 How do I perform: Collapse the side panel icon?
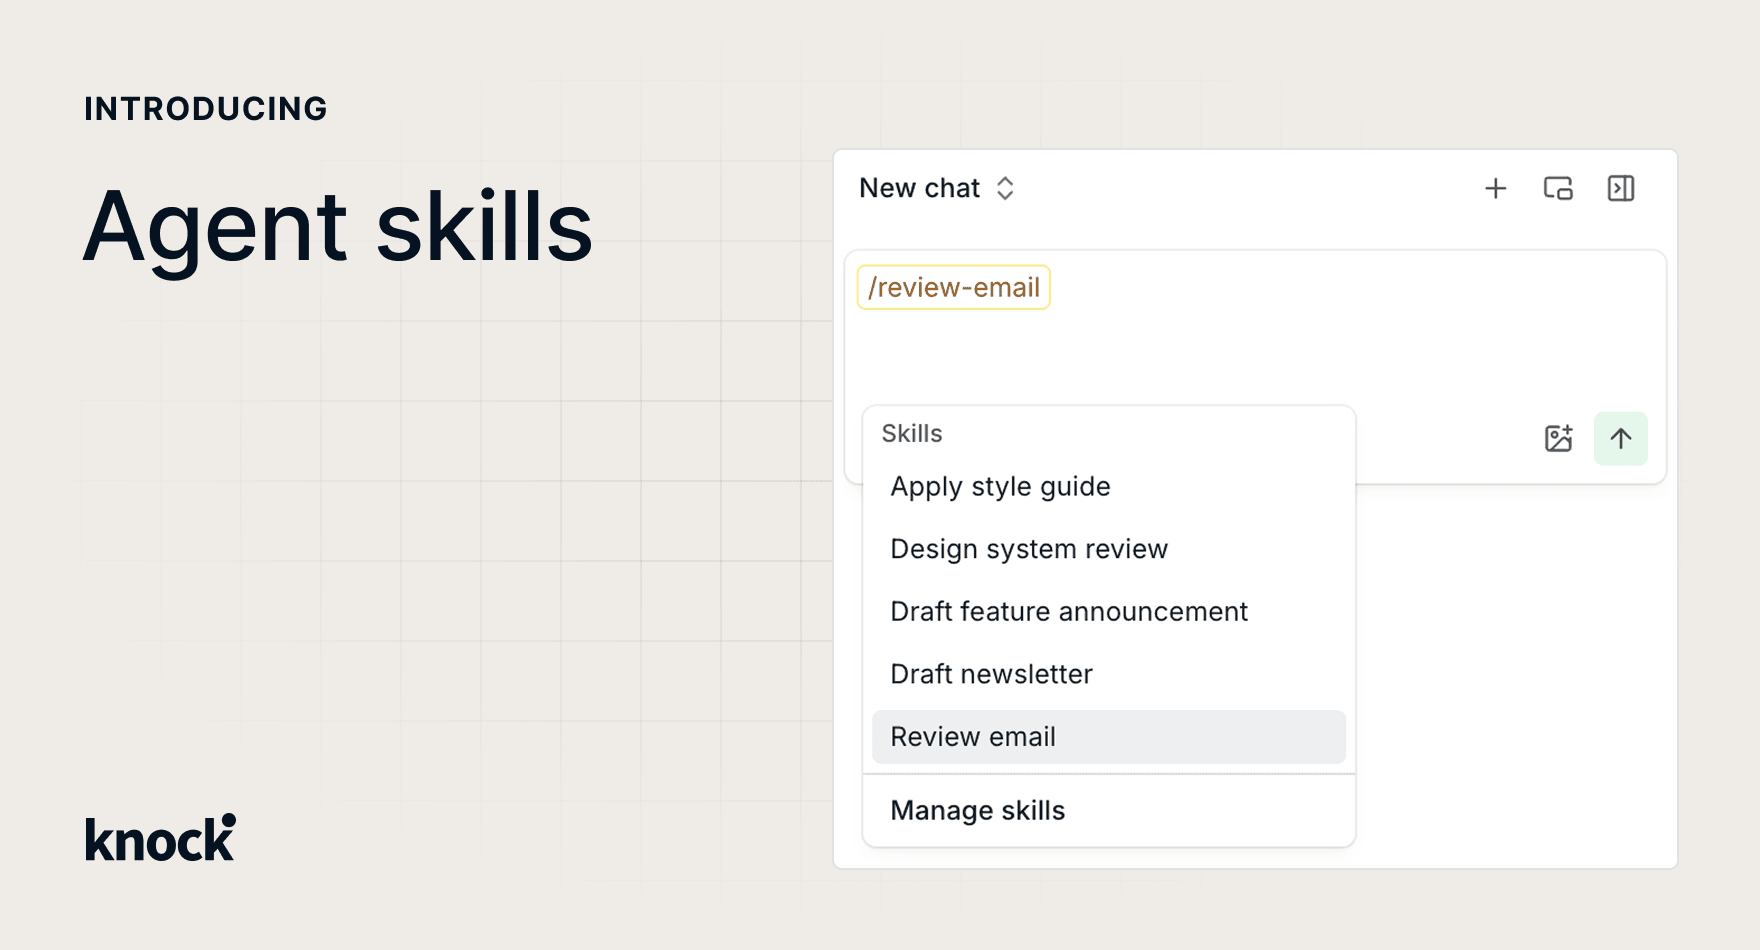(1620, 188)
